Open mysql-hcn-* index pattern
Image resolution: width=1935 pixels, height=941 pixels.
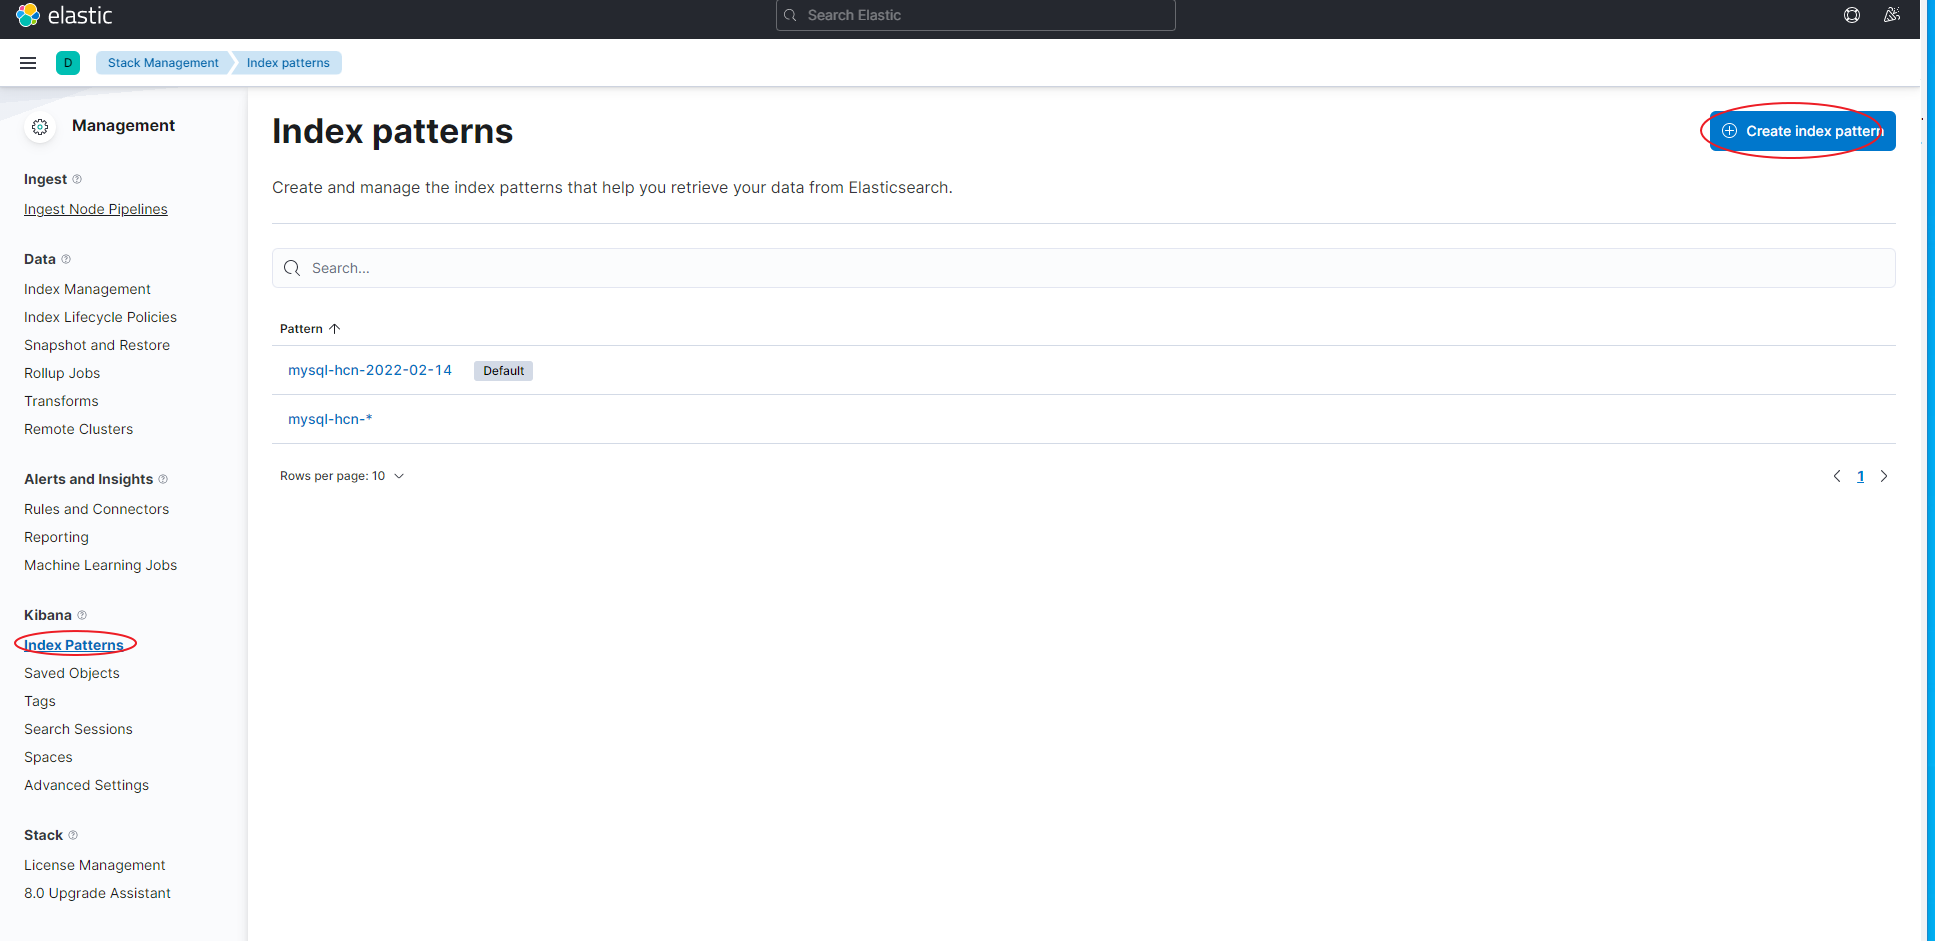(x=330, y=419)
